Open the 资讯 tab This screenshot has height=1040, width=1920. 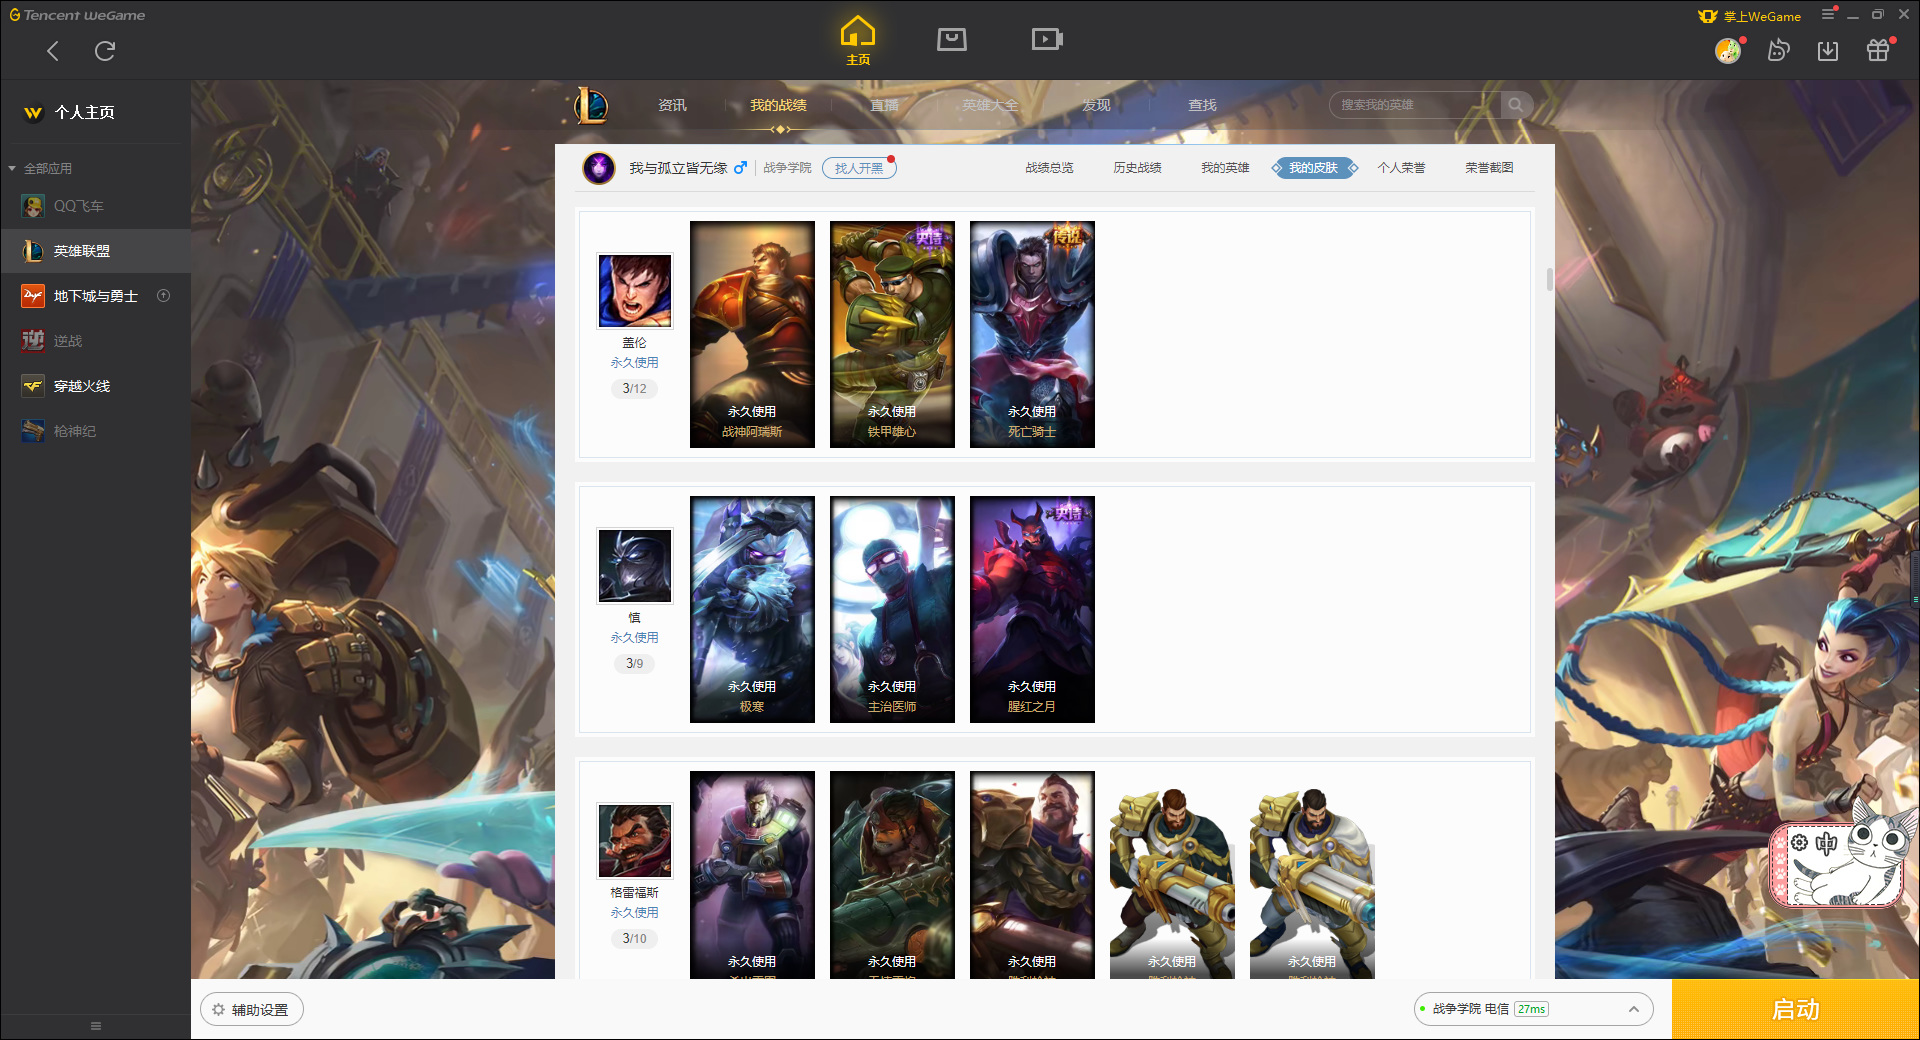click(x=672, y=105)
